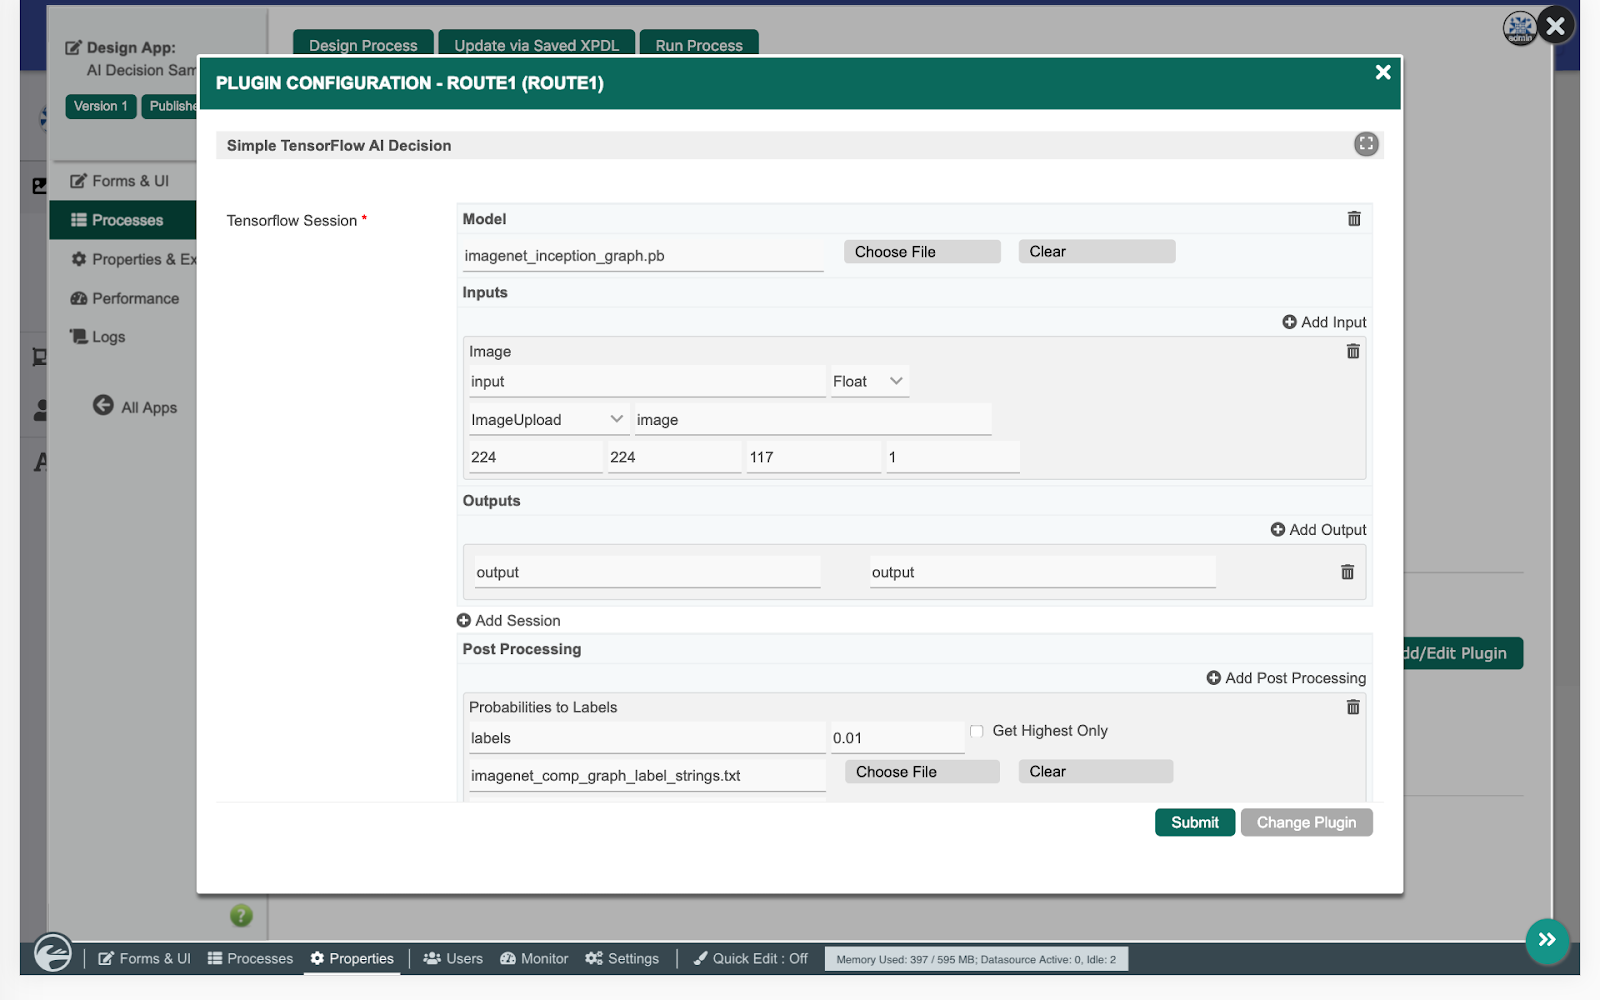Edit the image variable field
1600x1000 pixels.
[x=813, y=420]
